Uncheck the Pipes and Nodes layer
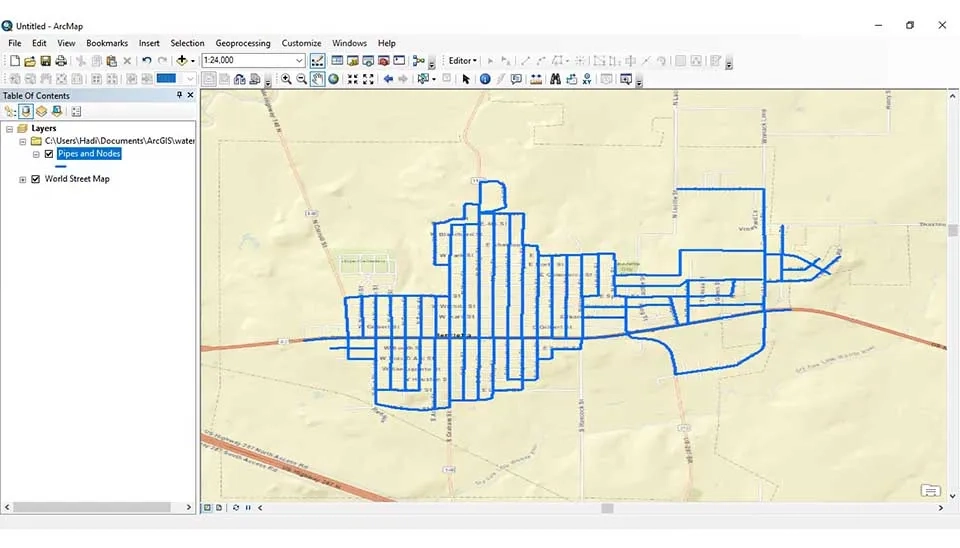 click(48, 154)
